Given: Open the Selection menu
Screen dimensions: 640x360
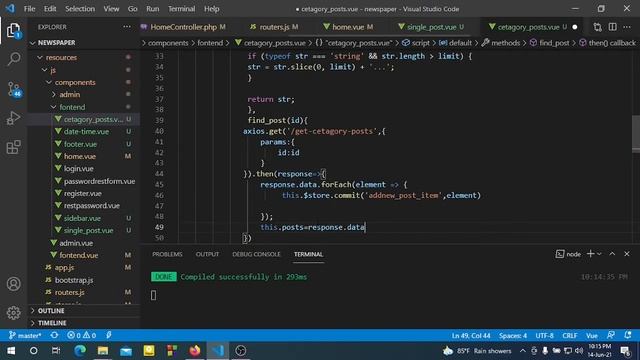Looking at the screenshot, I should 80,9.
